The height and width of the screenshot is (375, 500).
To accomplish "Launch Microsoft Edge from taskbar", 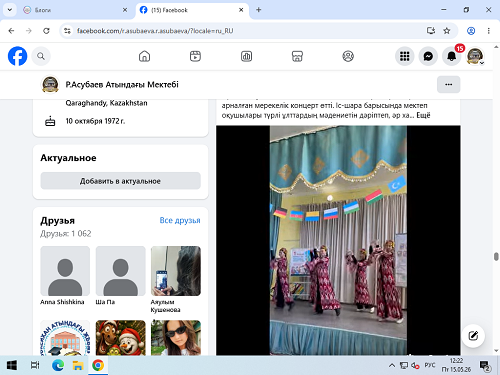I will (x=58, y=365).
